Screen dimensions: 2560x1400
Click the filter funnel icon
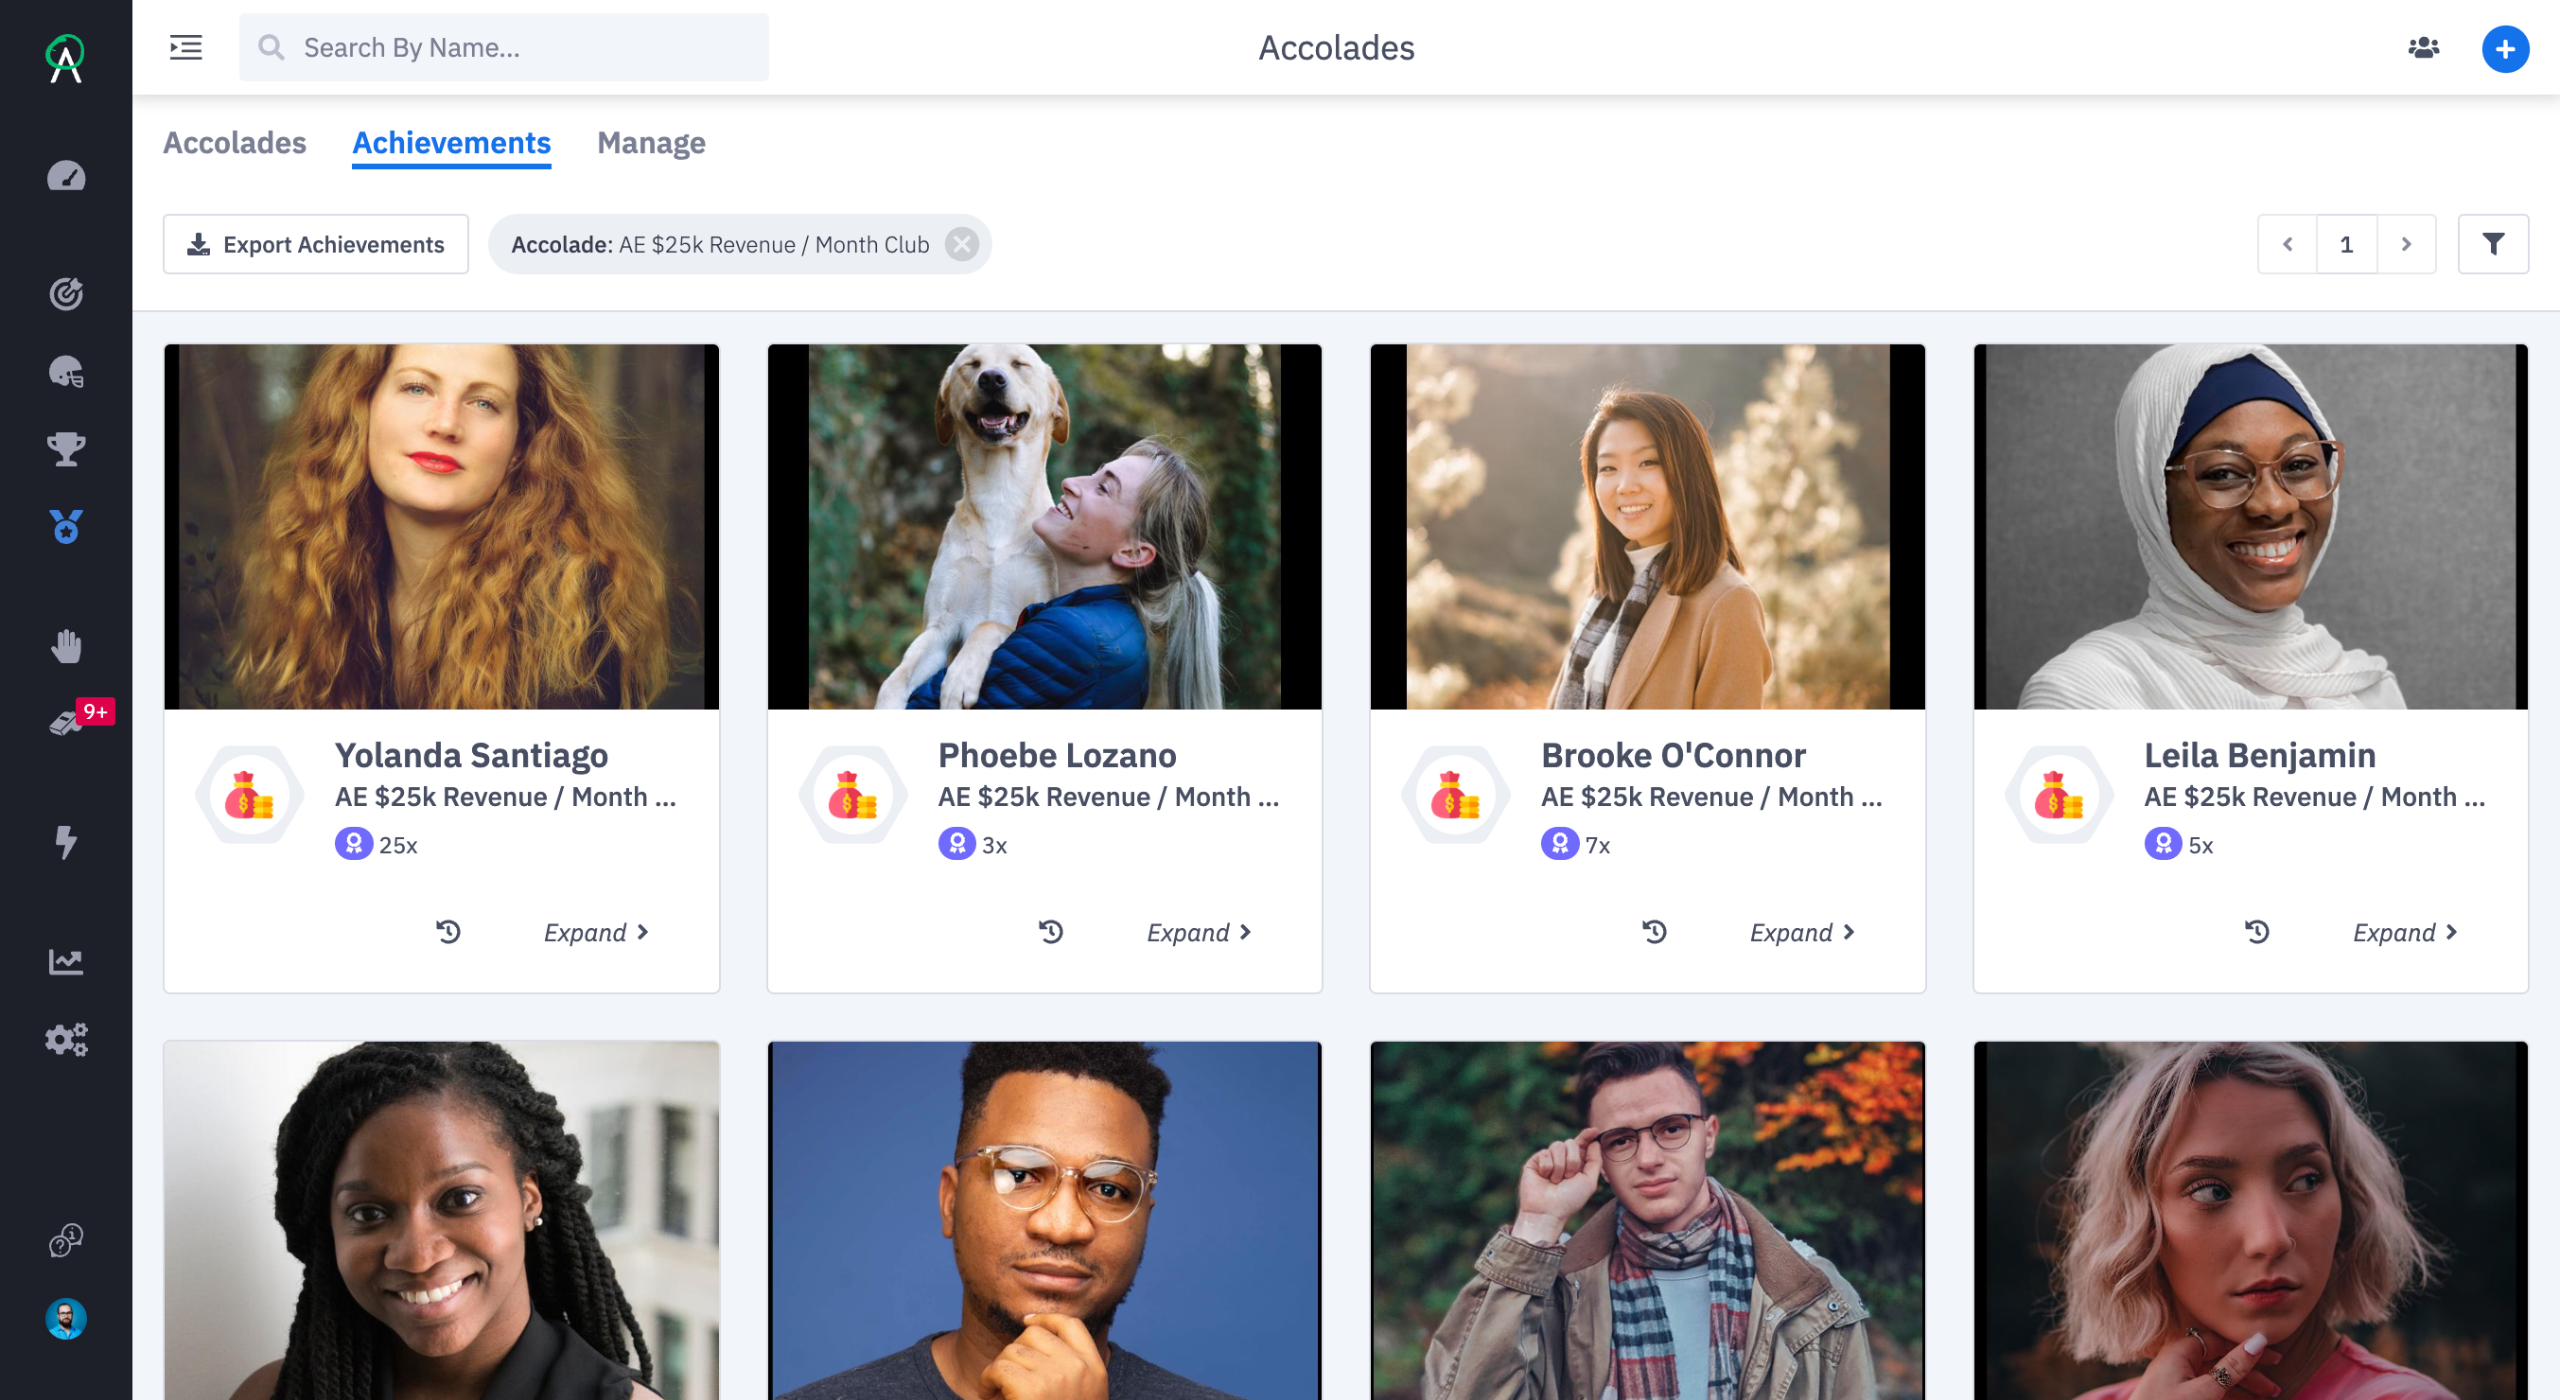coord(2493,244)
